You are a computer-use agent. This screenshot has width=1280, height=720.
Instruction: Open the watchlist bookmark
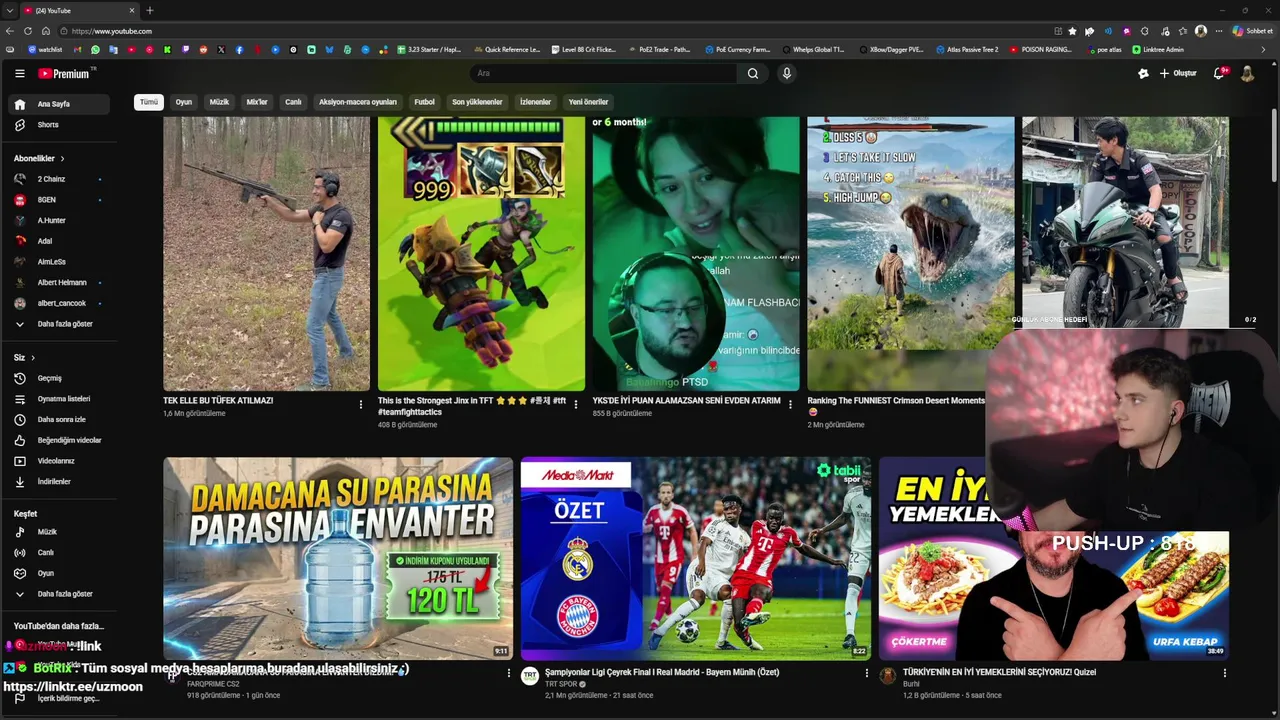tap(45, 49)
